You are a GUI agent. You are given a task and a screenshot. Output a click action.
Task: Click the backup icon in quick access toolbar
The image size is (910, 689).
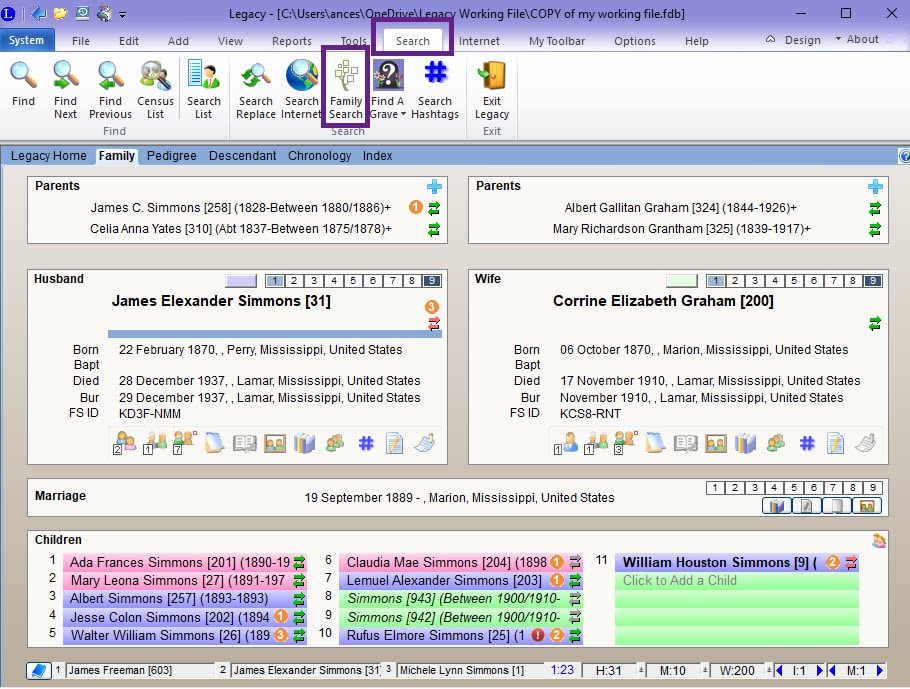coord(82,13)
